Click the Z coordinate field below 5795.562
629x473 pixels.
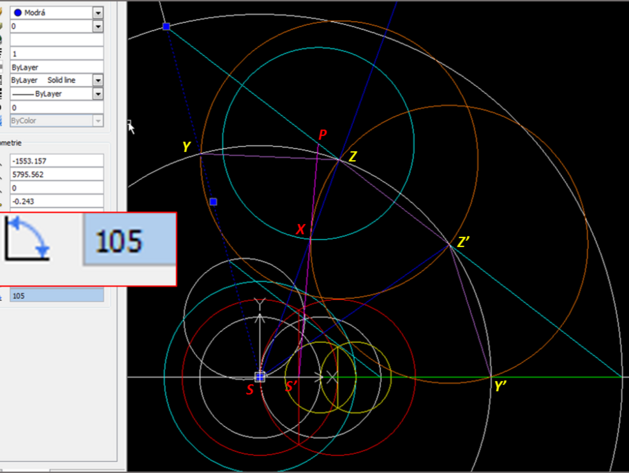coord(57,188)
